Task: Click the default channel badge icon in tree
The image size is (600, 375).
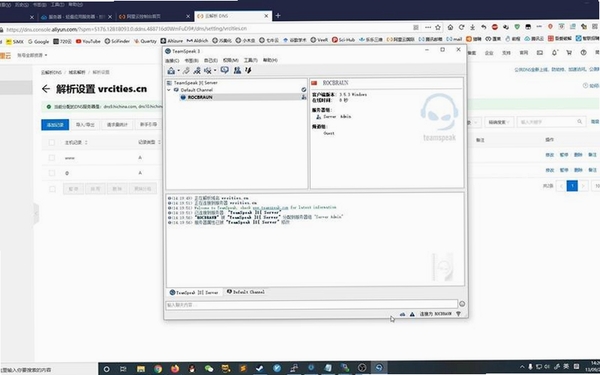Action: 303,90
